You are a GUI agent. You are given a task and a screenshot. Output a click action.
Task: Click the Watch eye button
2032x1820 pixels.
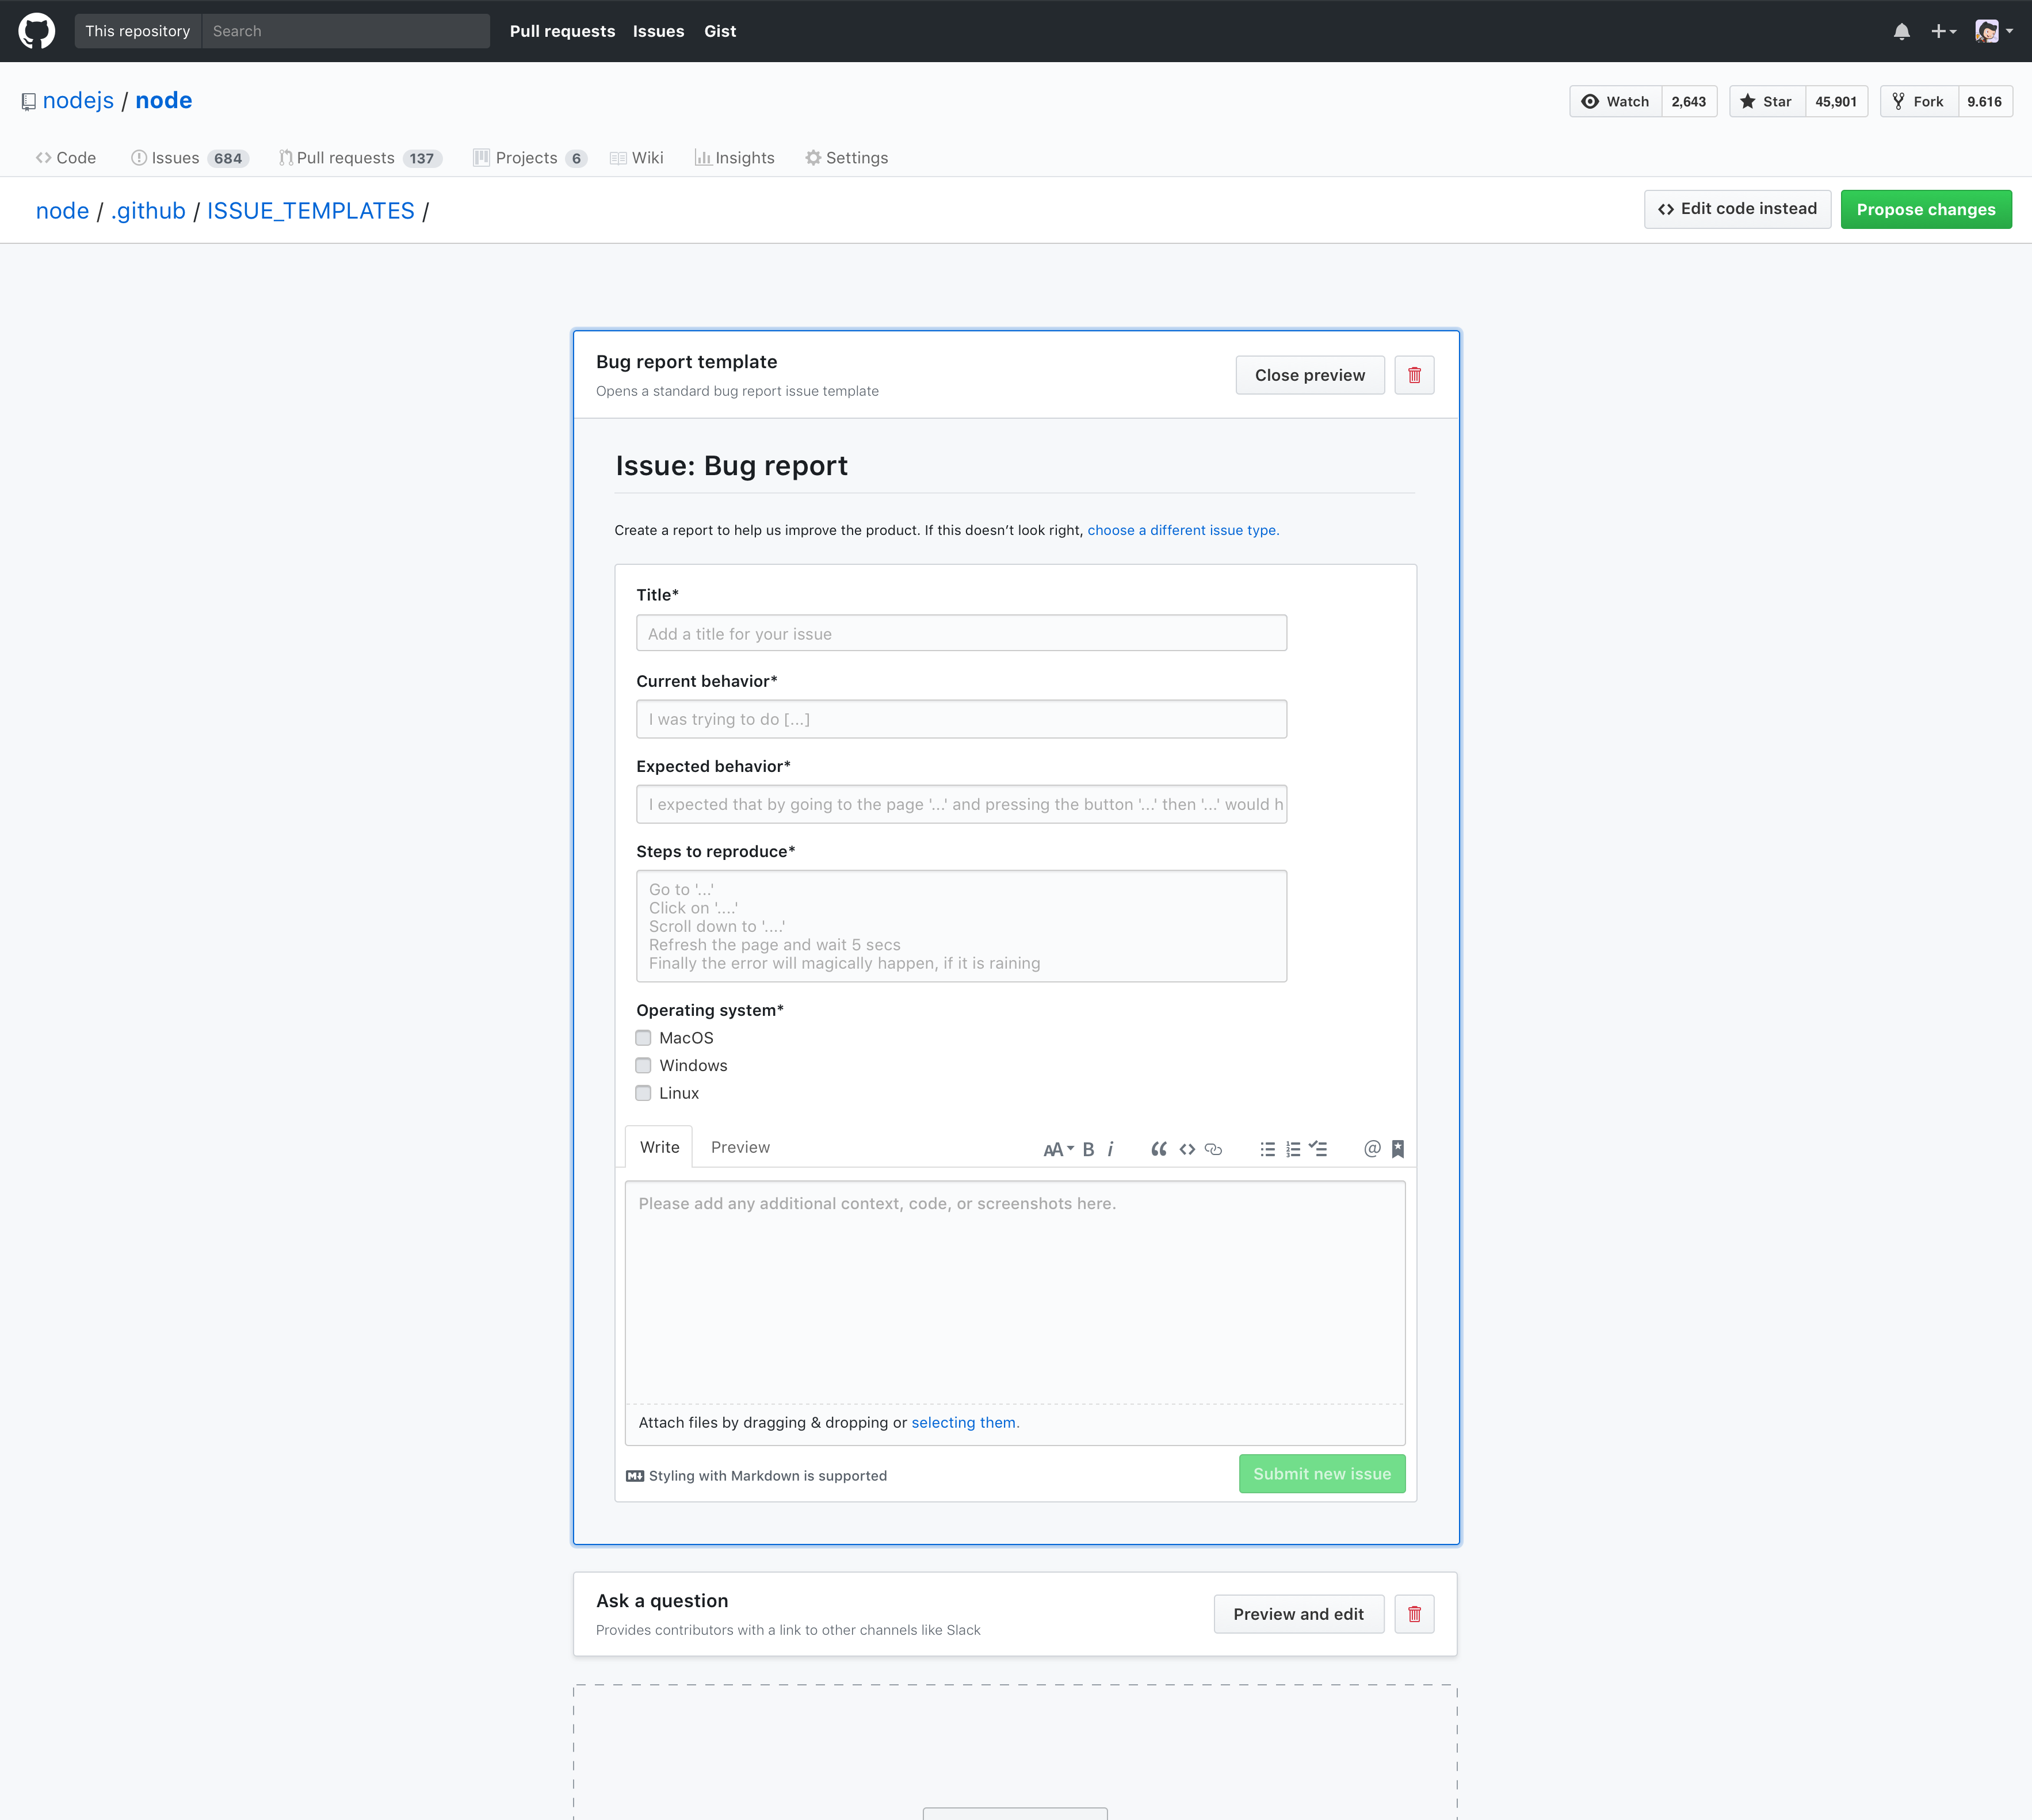[x=1616, y=101]
